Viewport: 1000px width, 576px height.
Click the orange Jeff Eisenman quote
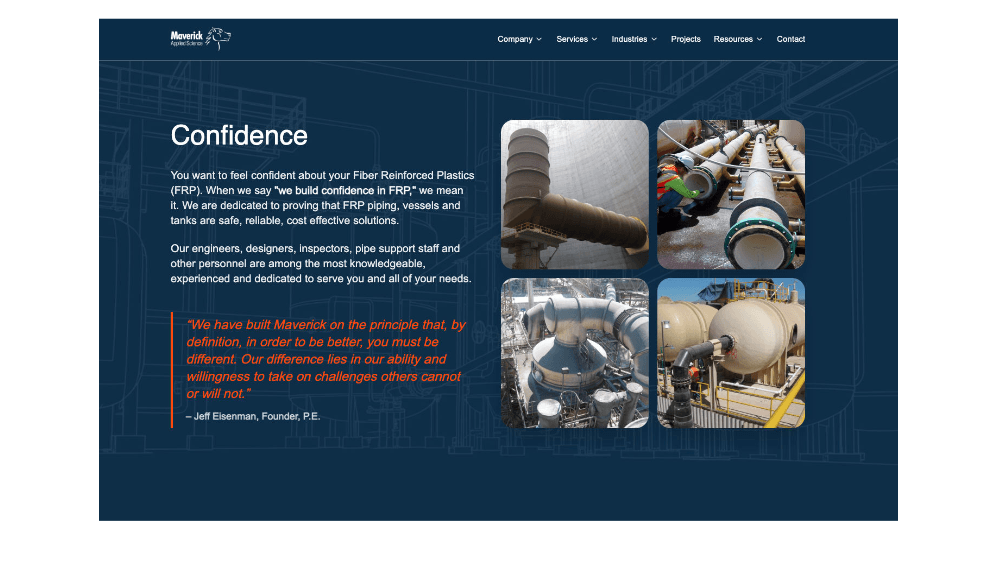326,359
